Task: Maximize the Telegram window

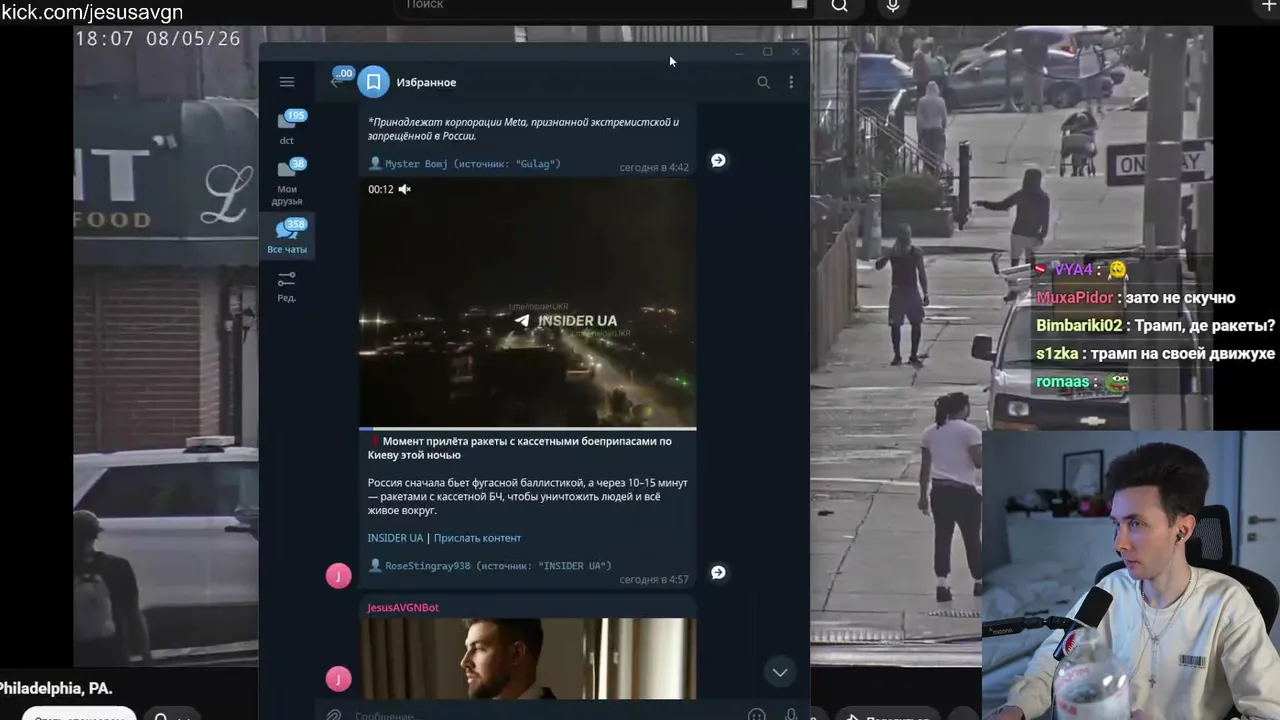Action: [x=768, y=52]
